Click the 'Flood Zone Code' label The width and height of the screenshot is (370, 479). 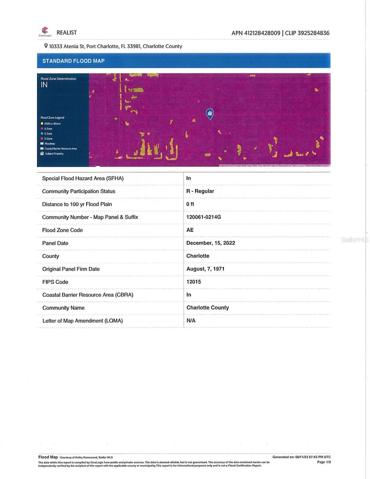tap(62, 230)
